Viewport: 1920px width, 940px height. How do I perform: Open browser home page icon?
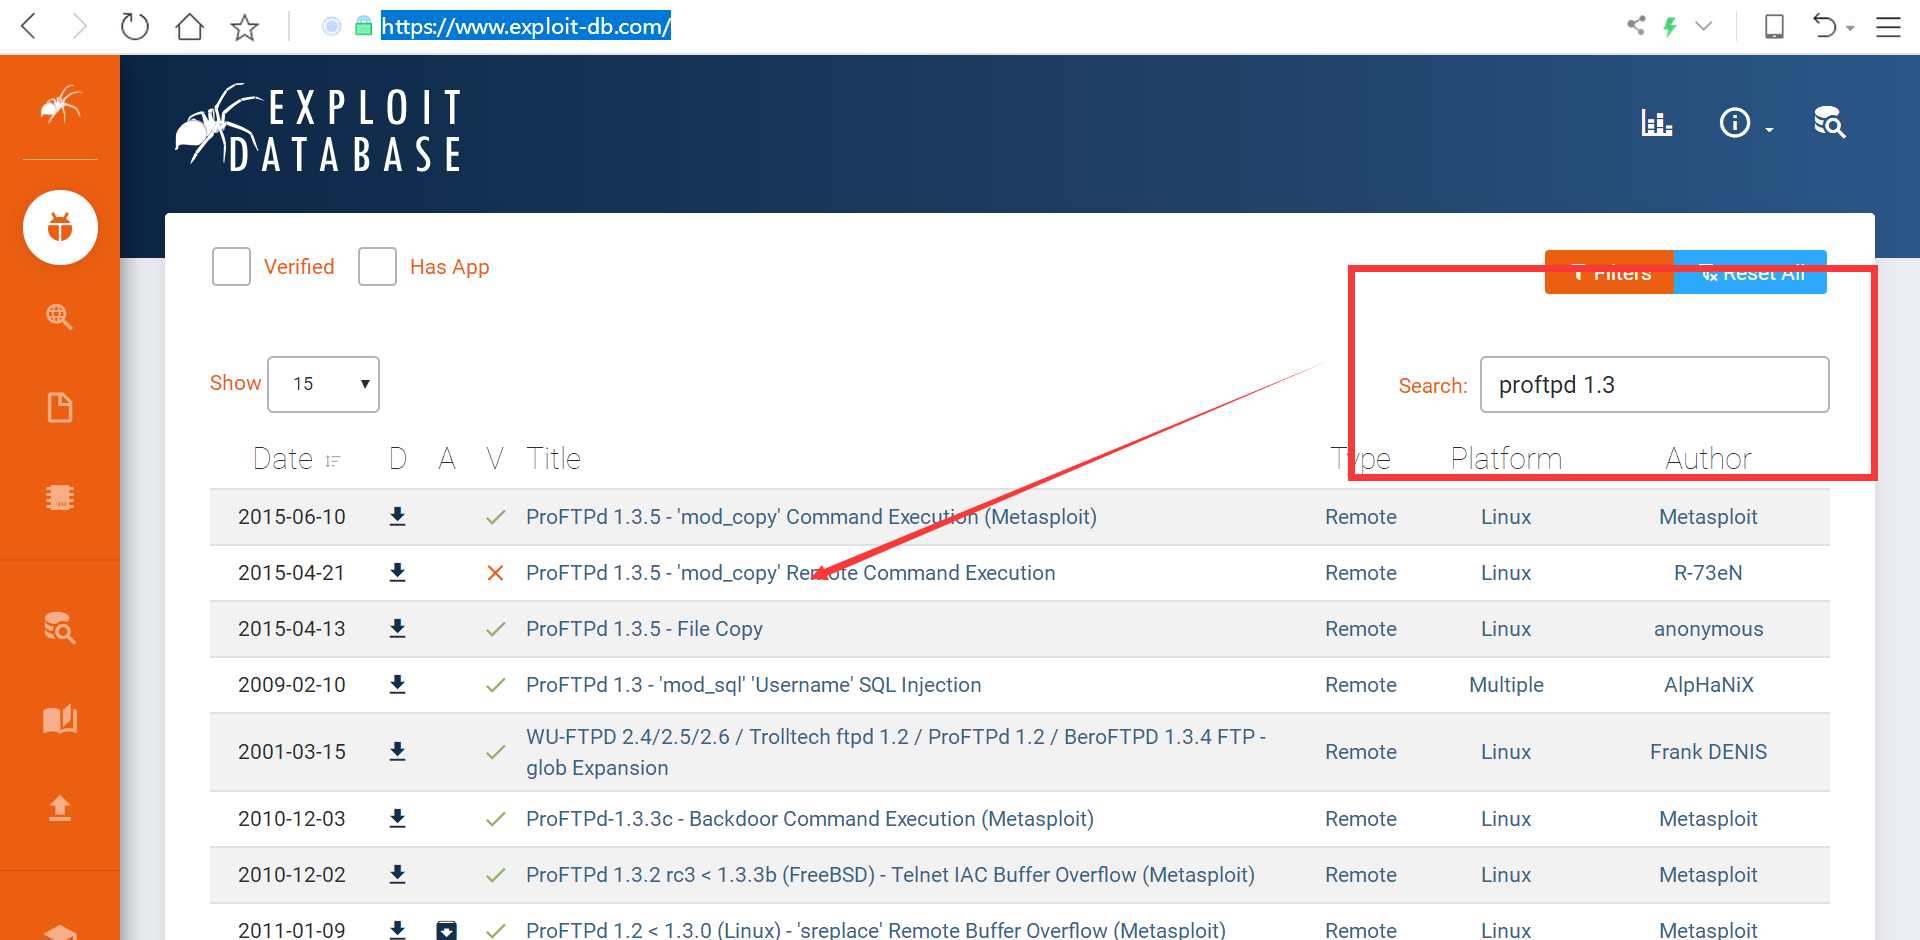(x=189, y=26)
